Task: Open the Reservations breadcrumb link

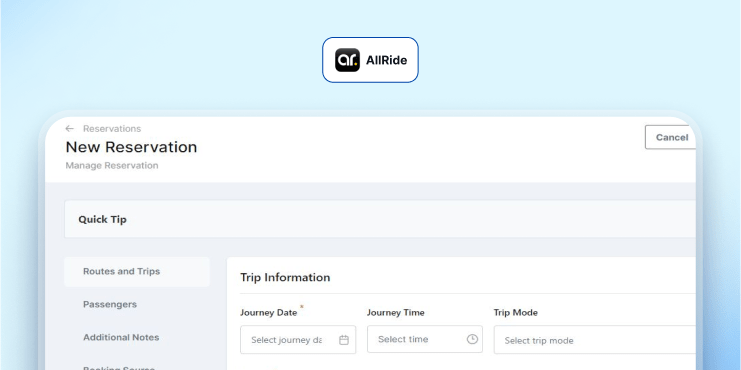Action: [112, 129]
